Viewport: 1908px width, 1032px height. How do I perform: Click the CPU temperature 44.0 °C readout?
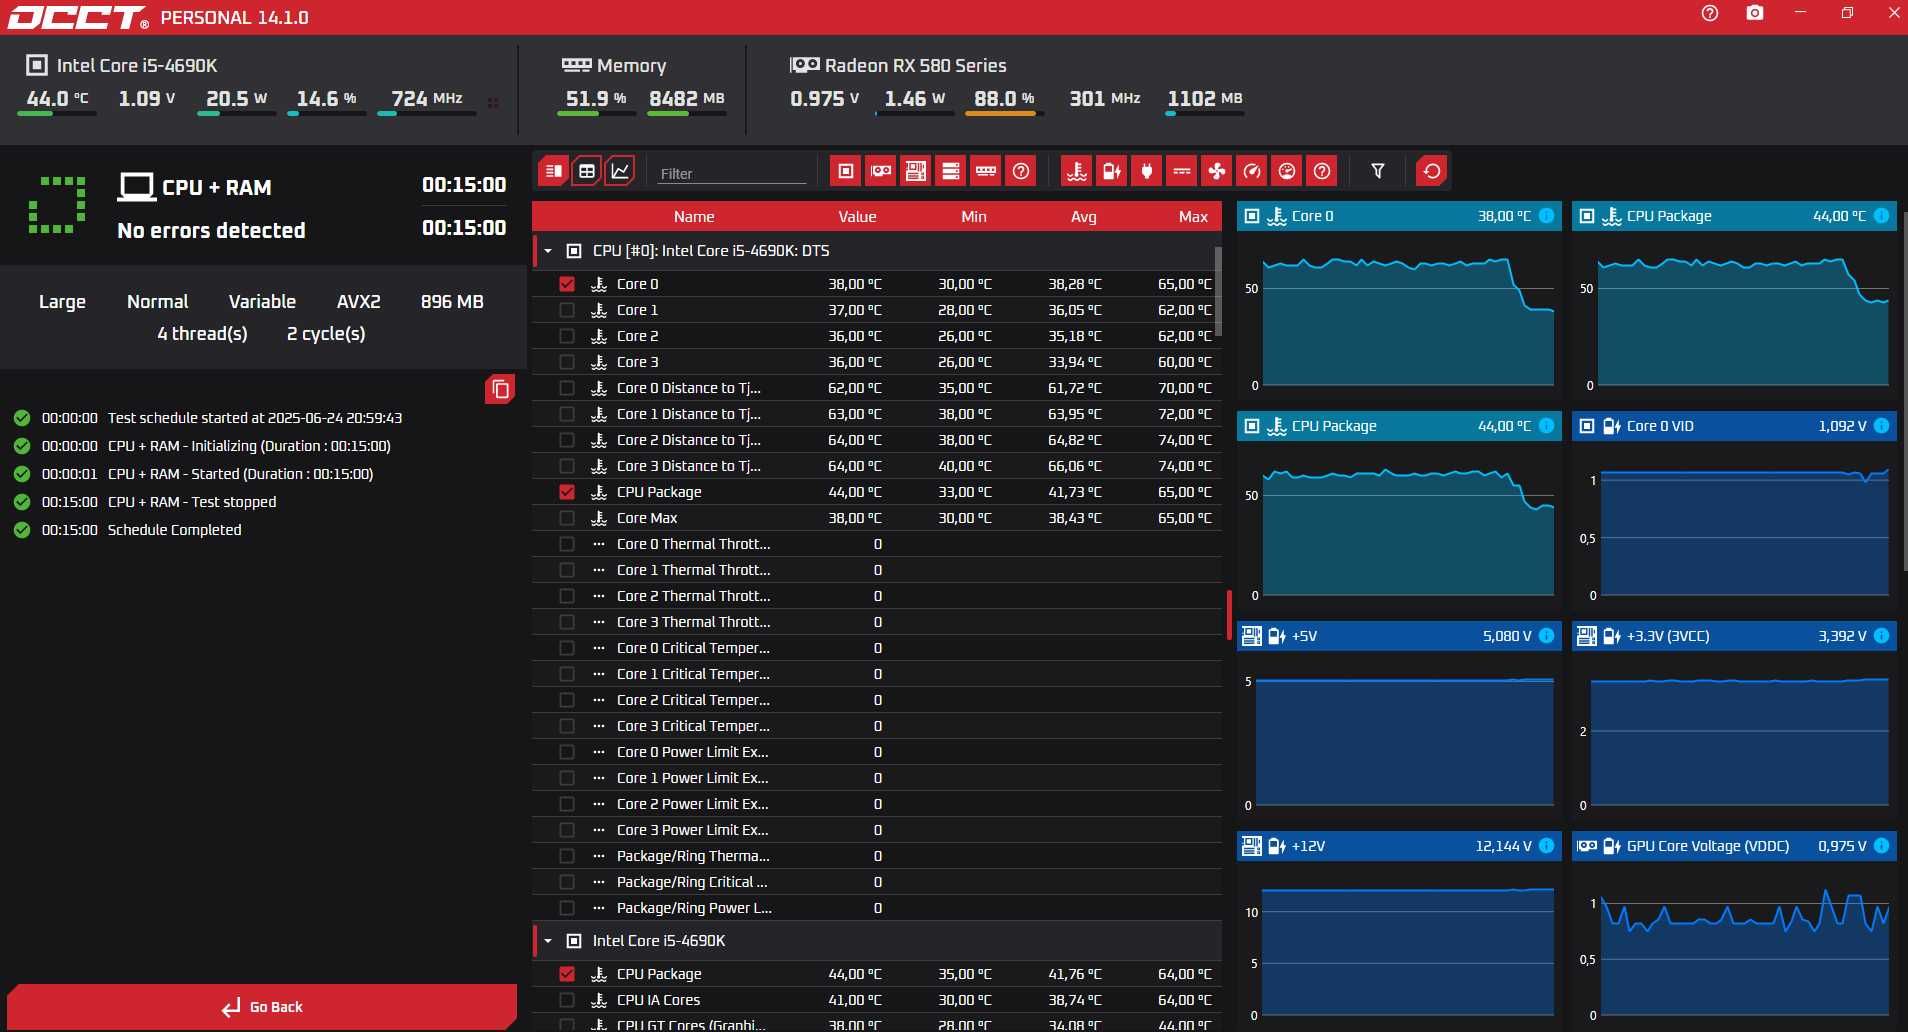pos(57,99)
